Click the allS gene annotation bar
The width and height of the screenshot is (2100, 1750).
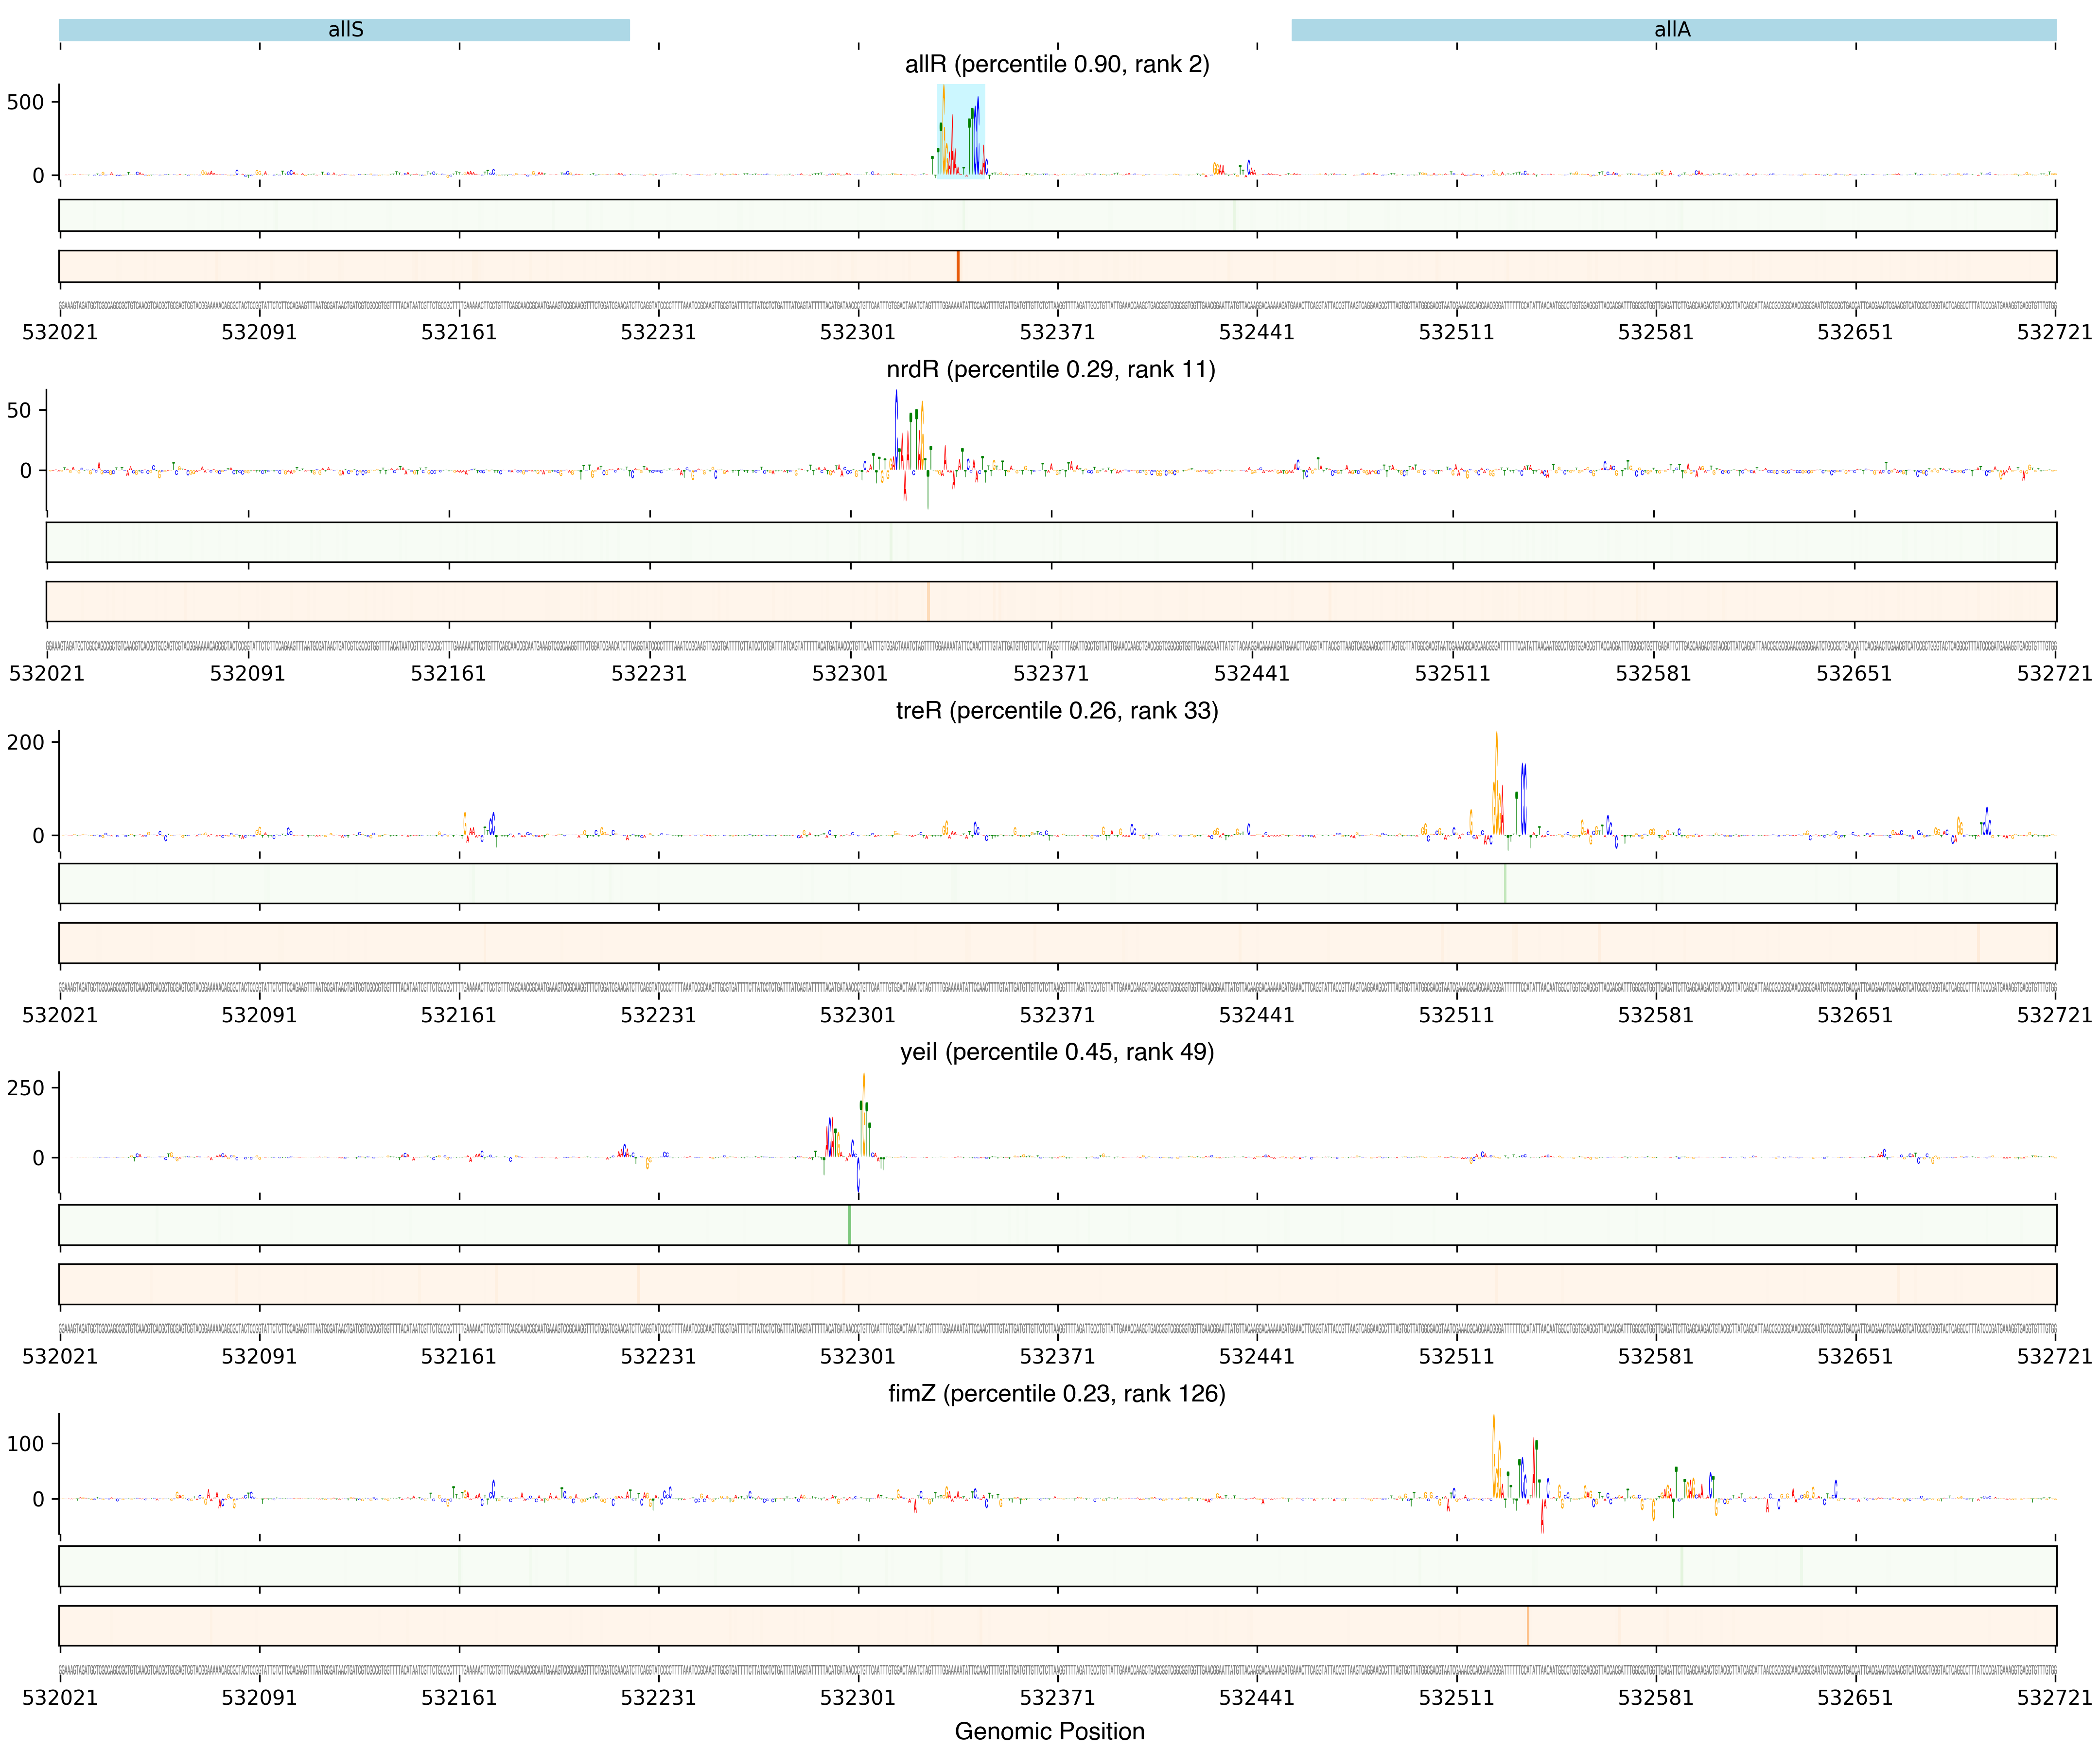[344, 30]
